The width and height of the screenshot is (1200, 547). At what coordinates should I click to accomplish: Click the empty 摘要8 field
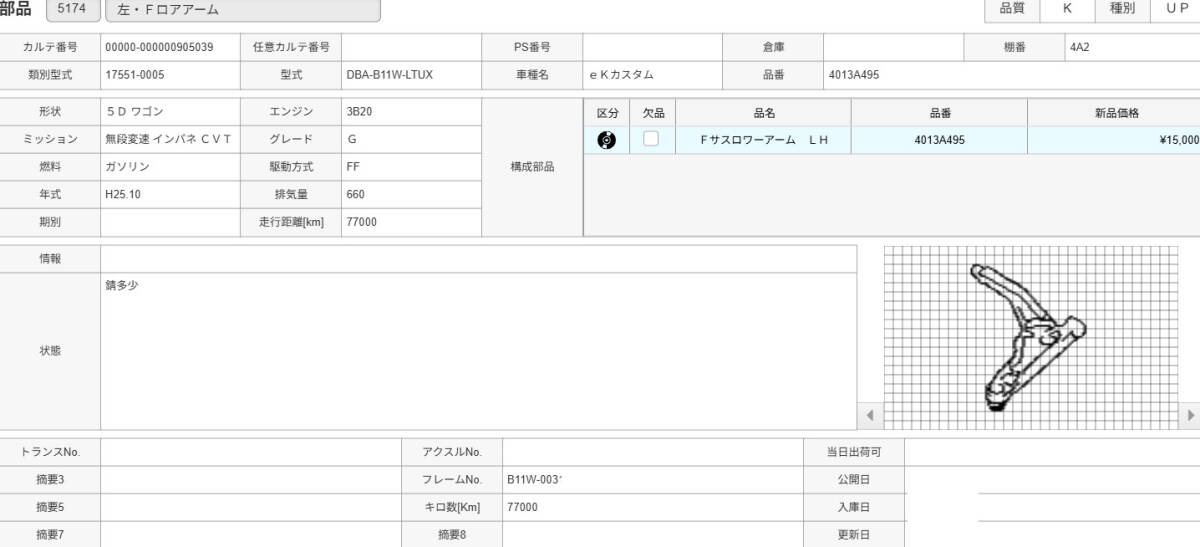point(653,535)
